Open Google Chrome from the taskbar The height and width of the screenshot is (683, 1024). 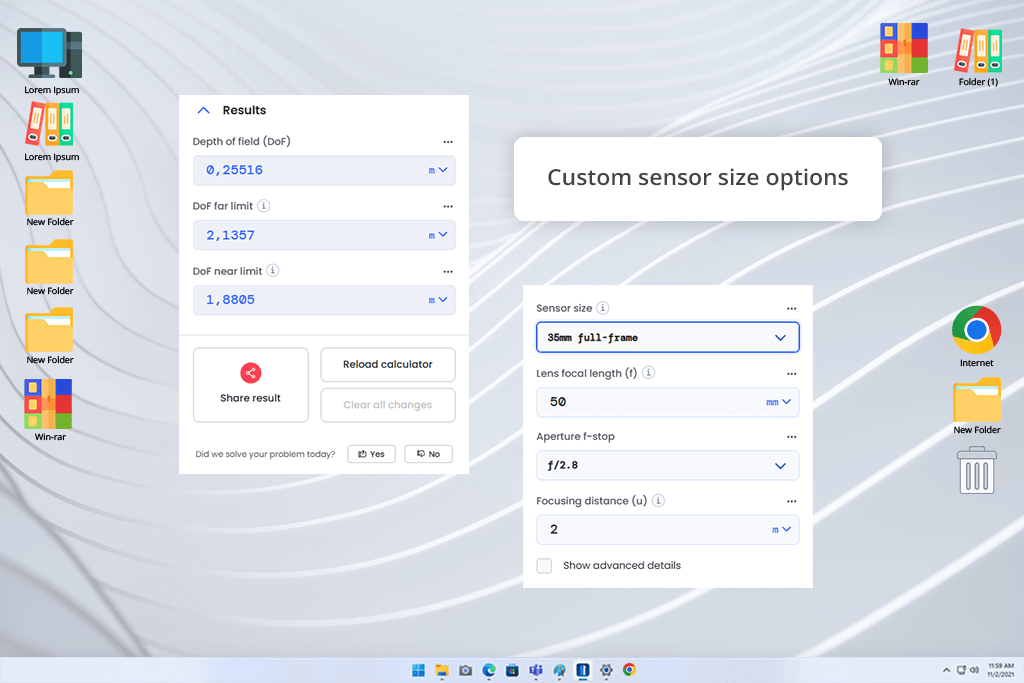point(630,670)
